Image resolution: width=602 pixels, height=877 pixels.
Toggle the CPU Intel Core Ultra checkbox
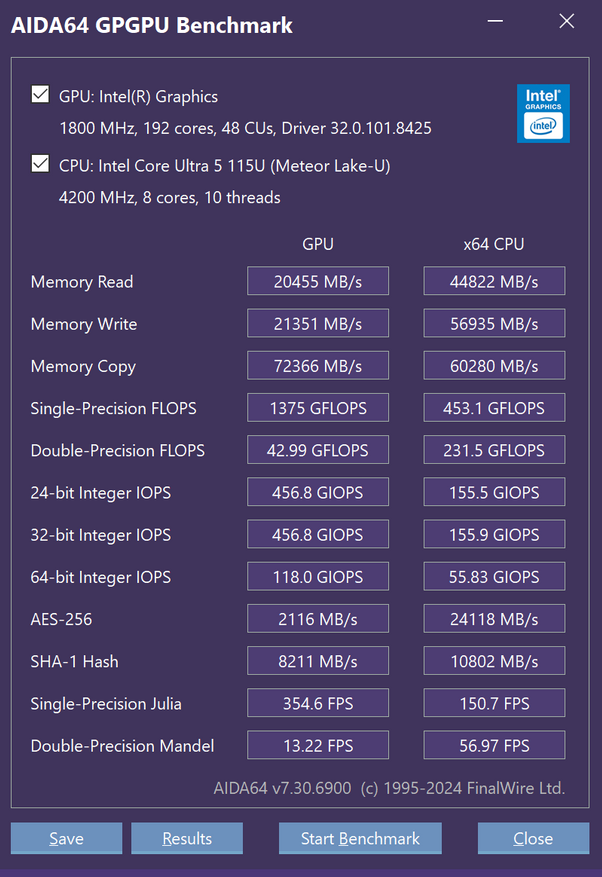[x=40, y=164]
